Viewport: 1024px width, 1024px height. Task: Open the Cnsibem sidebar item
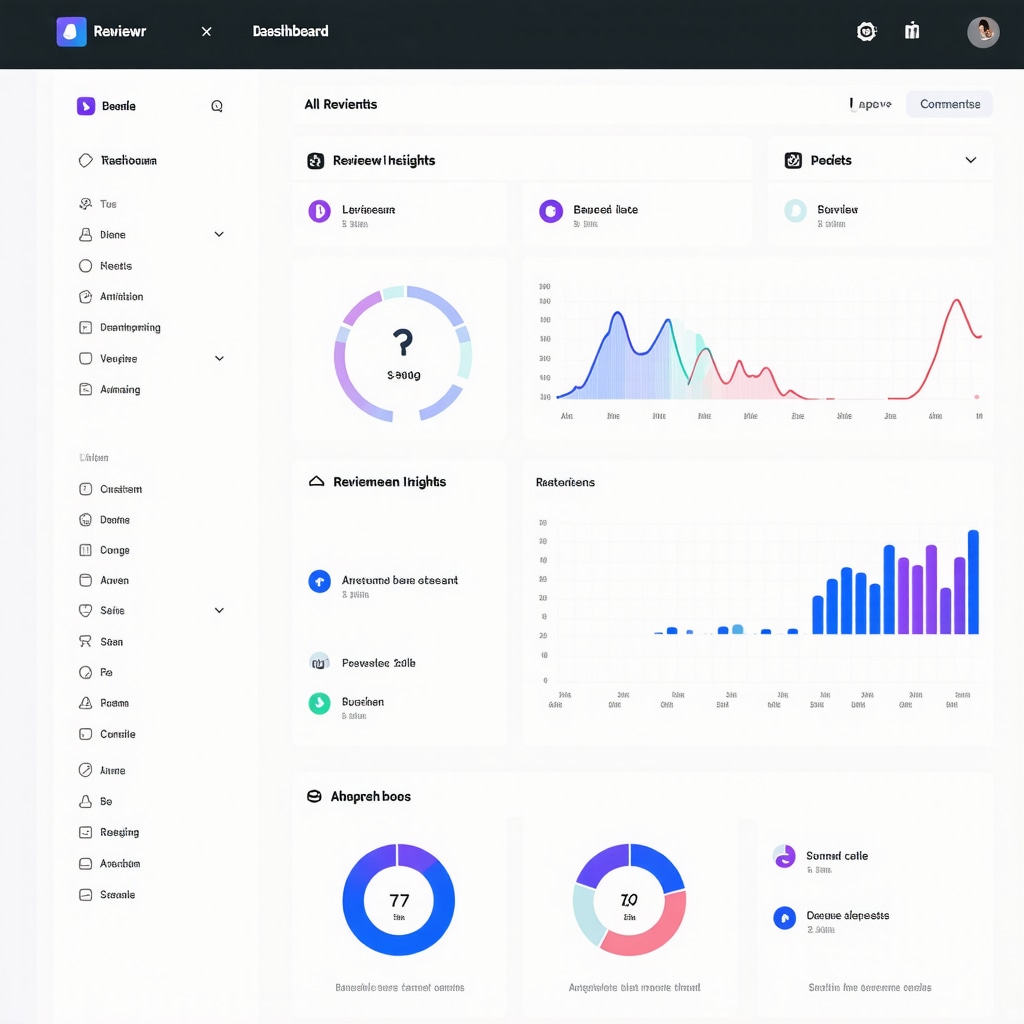[110, 489]
